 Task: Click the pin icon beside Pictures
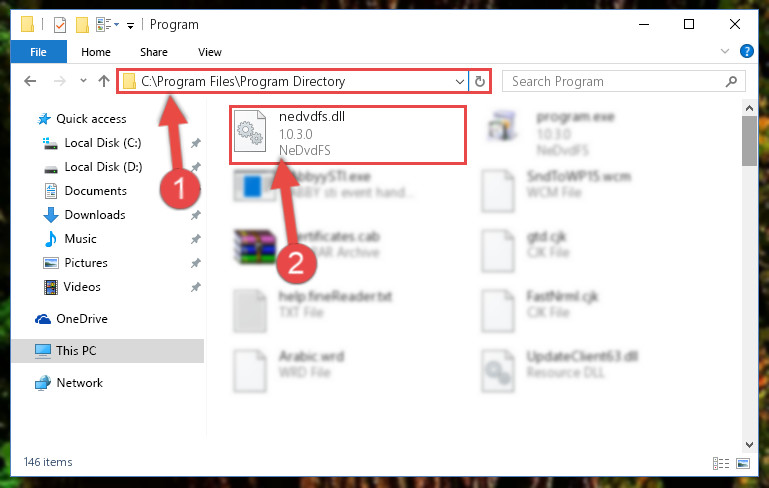pos(196,263)
